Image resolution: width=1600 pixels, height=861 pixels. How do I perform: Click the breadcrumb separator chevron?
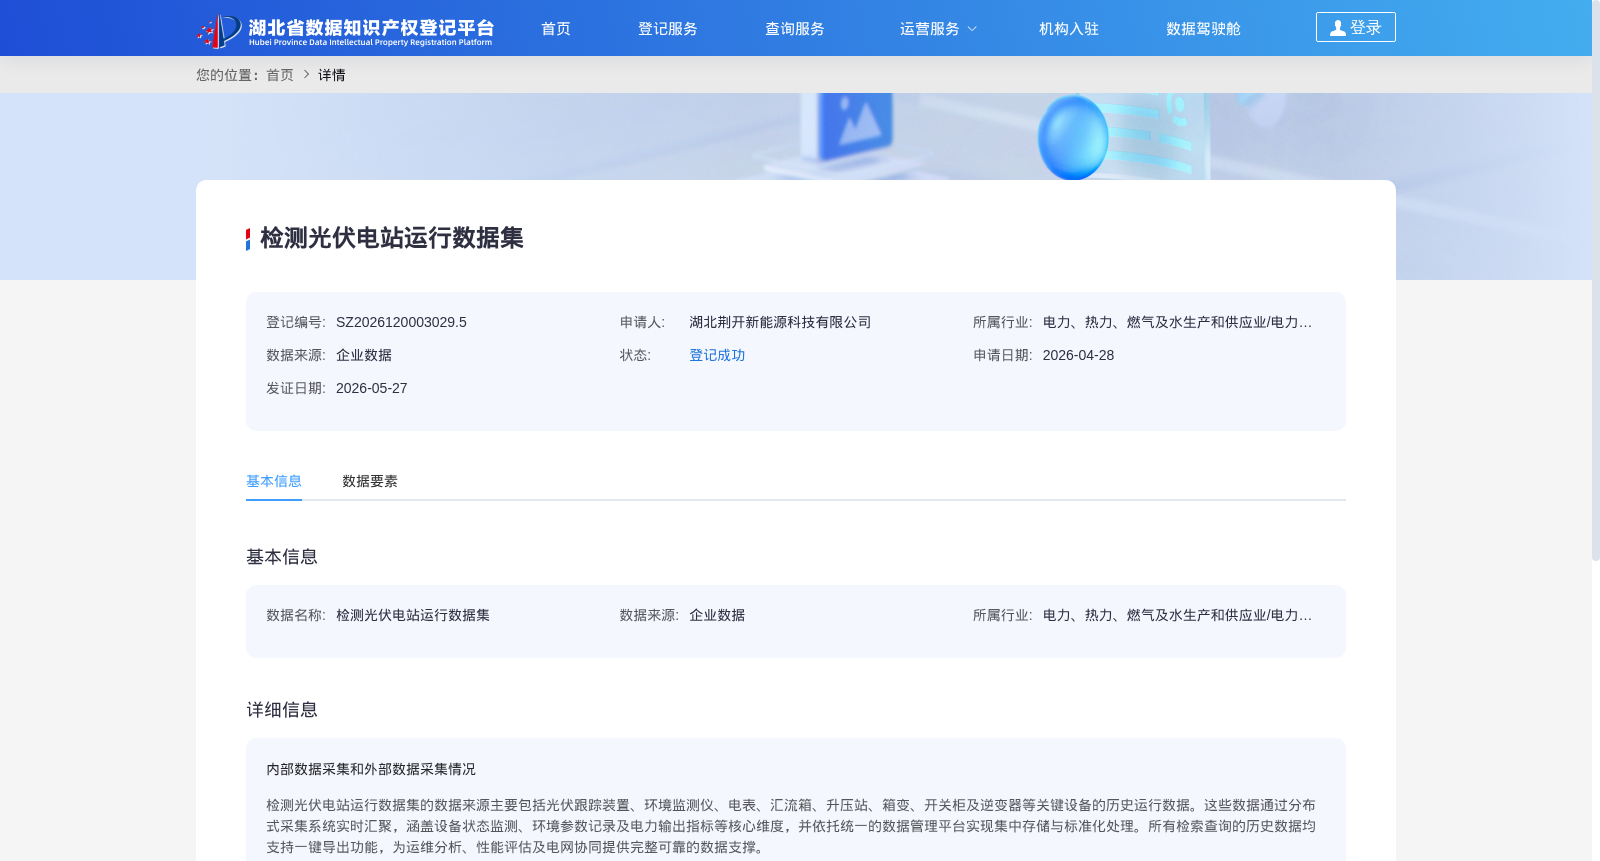[306, 75]
